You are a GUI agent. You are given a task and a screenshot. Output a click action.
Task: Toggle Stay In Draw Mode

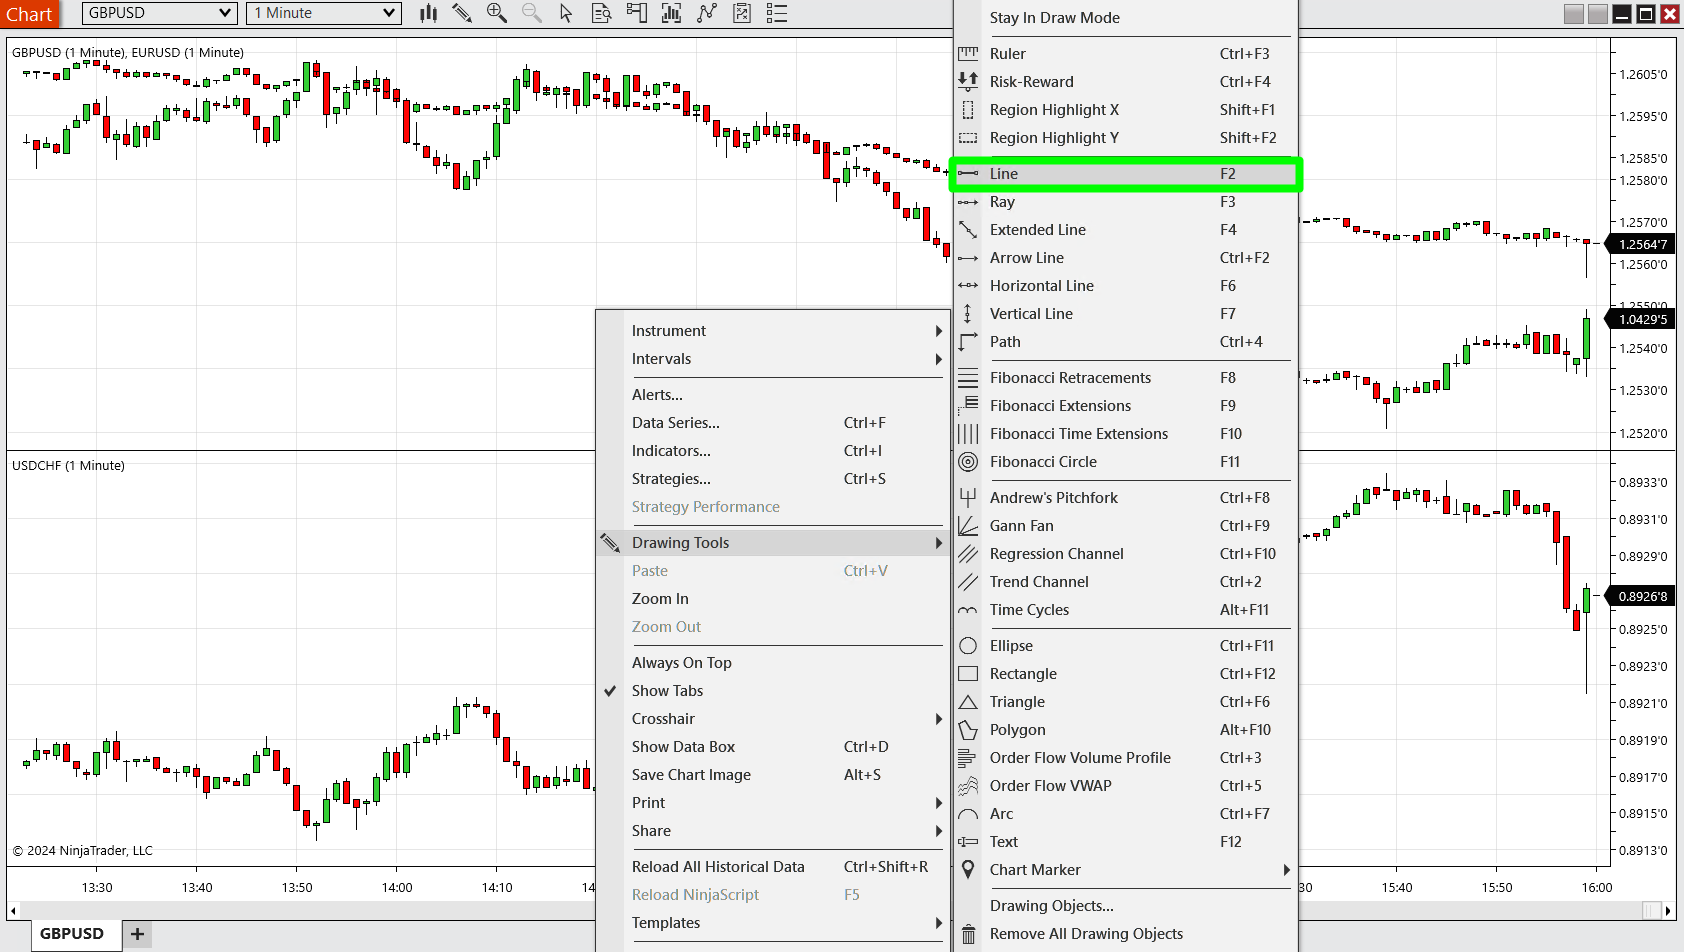pos(1054,18)
